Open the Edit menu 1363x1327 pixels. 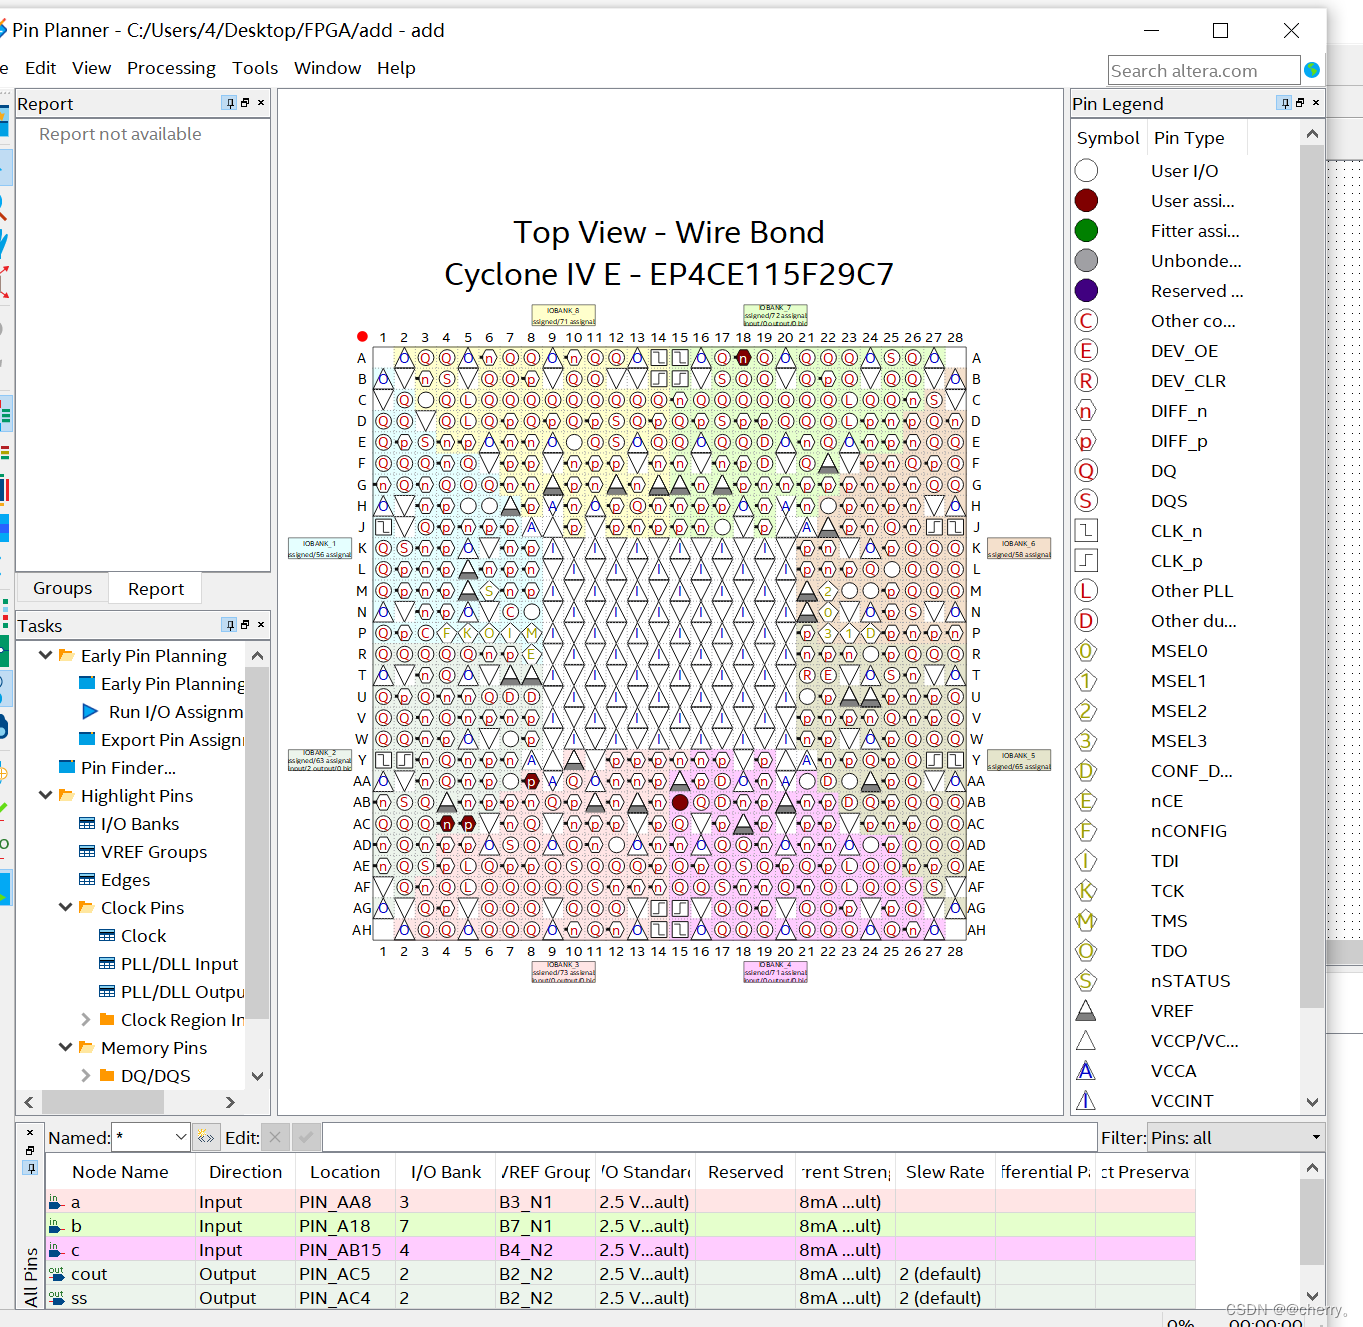40,68
